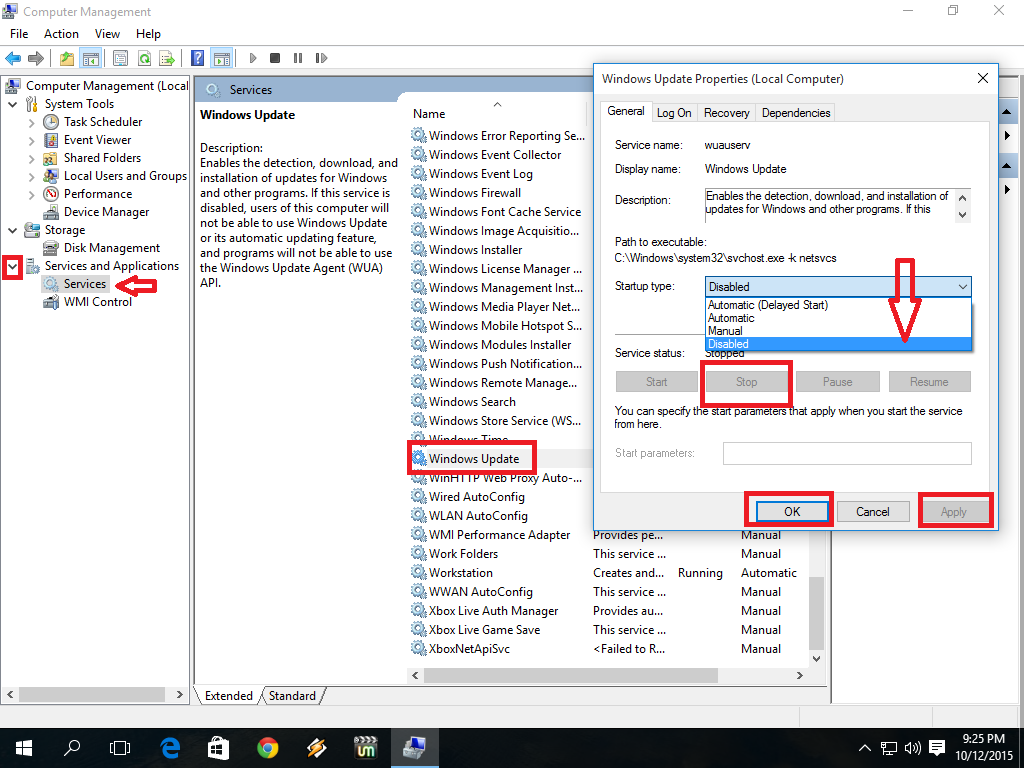
Task: Open Help with the question mark icon
Action: [x=197, y=58]
